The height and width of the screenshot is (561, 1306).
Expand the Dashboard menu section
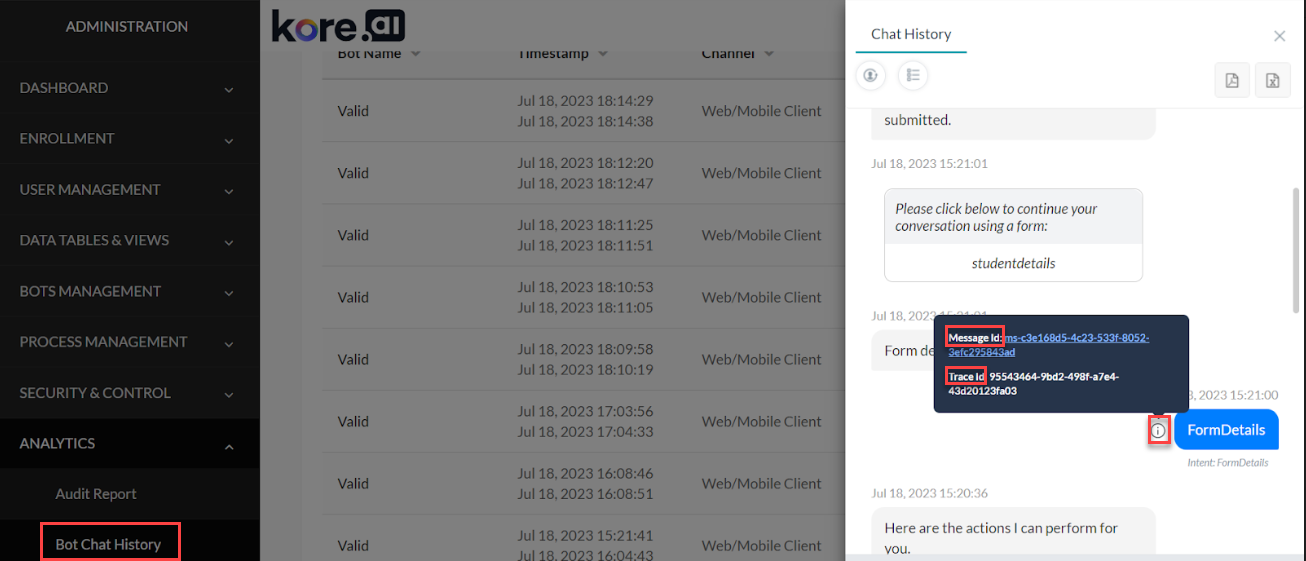click(229, 89)
